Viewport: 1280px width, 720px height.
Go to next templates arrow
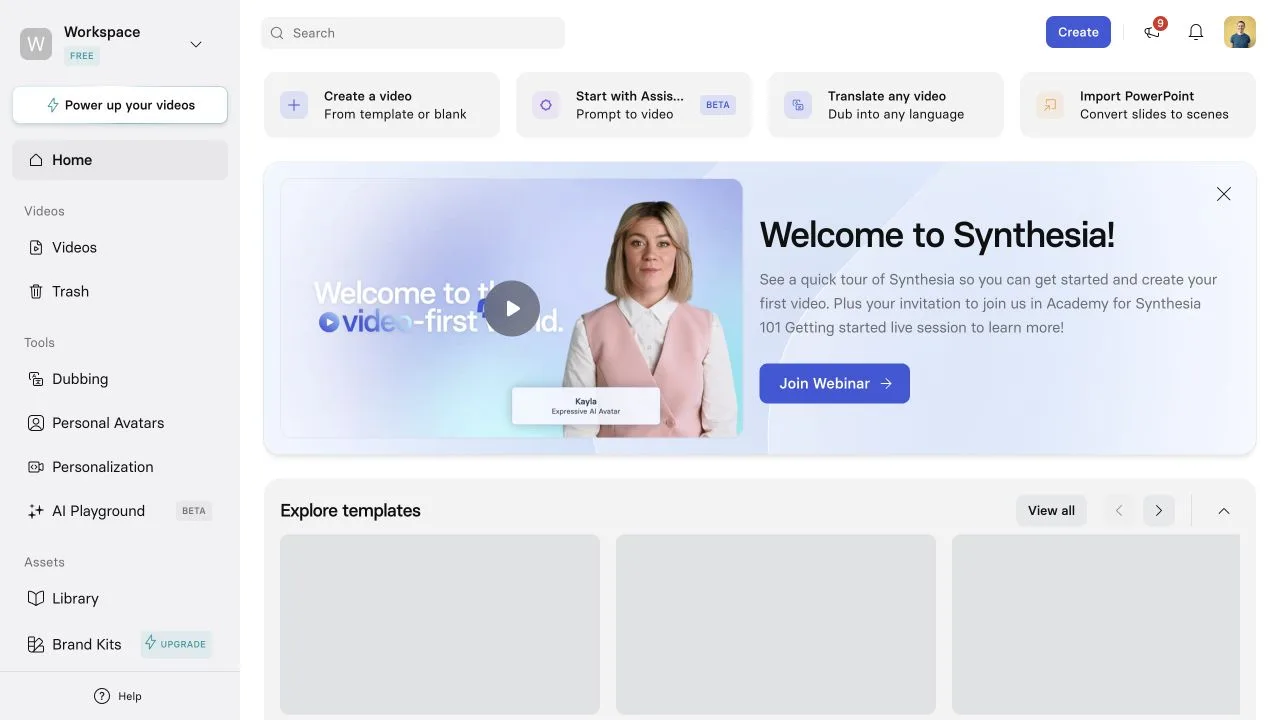coord(1159,510)
